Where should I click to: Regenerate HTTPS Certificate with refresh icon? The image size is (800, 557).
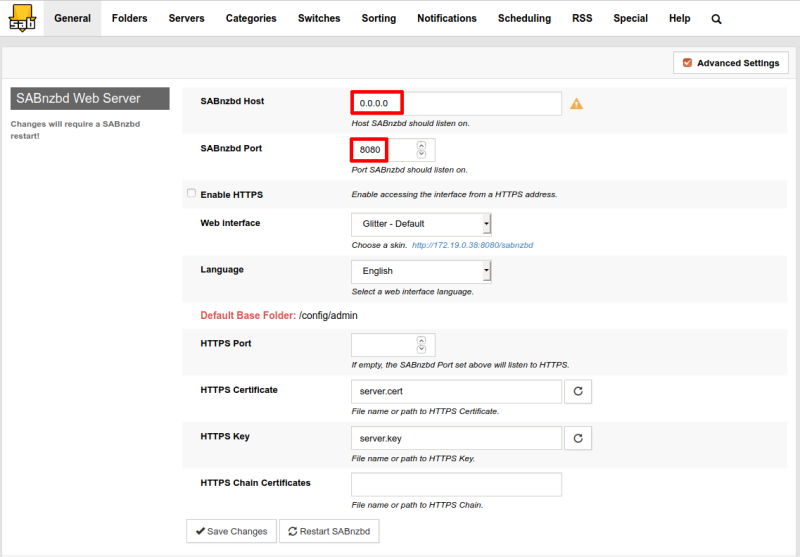pos(578,391)
